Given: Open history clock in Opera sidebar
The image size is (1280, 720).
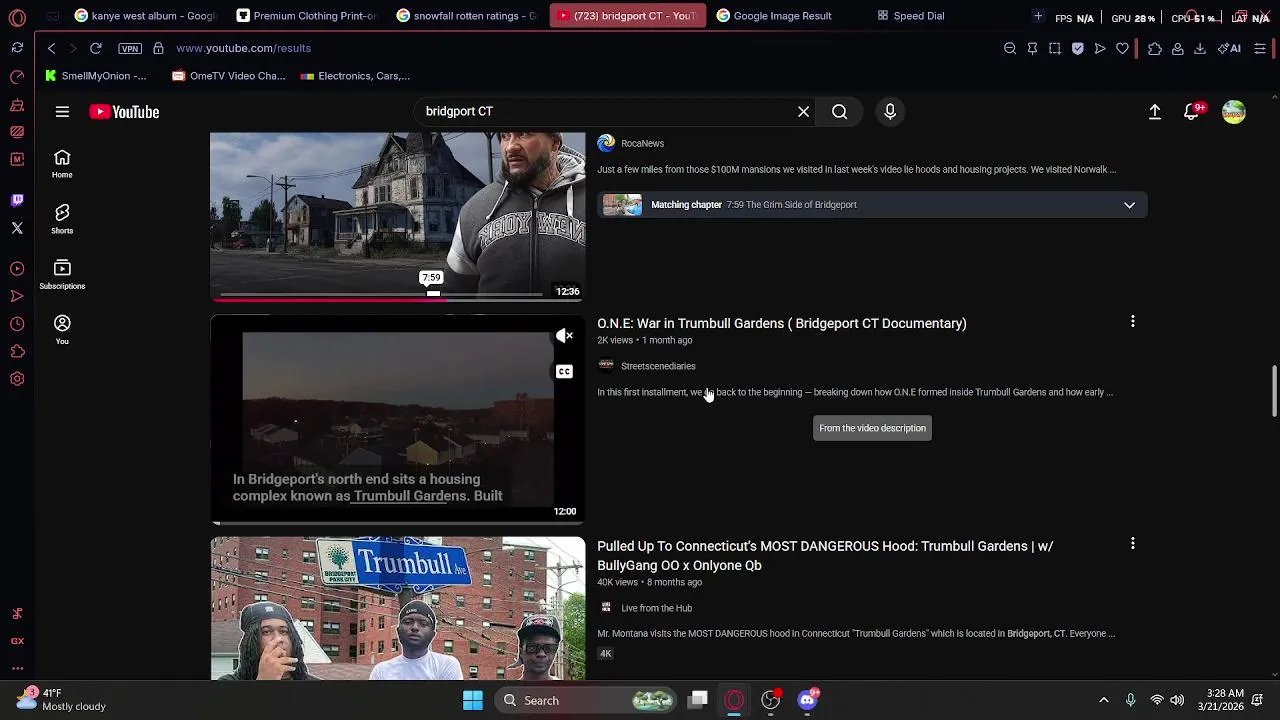Looking at the screenshot, I should click(17, 324).
